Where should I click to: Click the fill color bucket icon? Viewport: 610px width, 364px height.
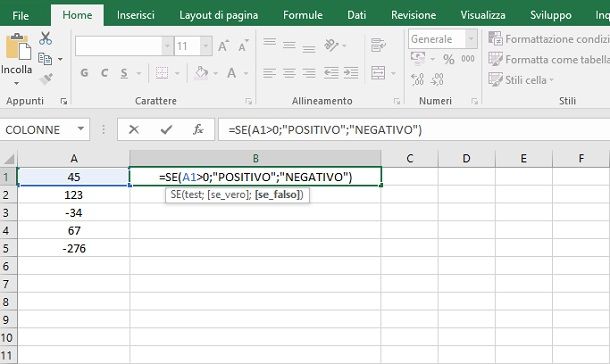[201, 73]
